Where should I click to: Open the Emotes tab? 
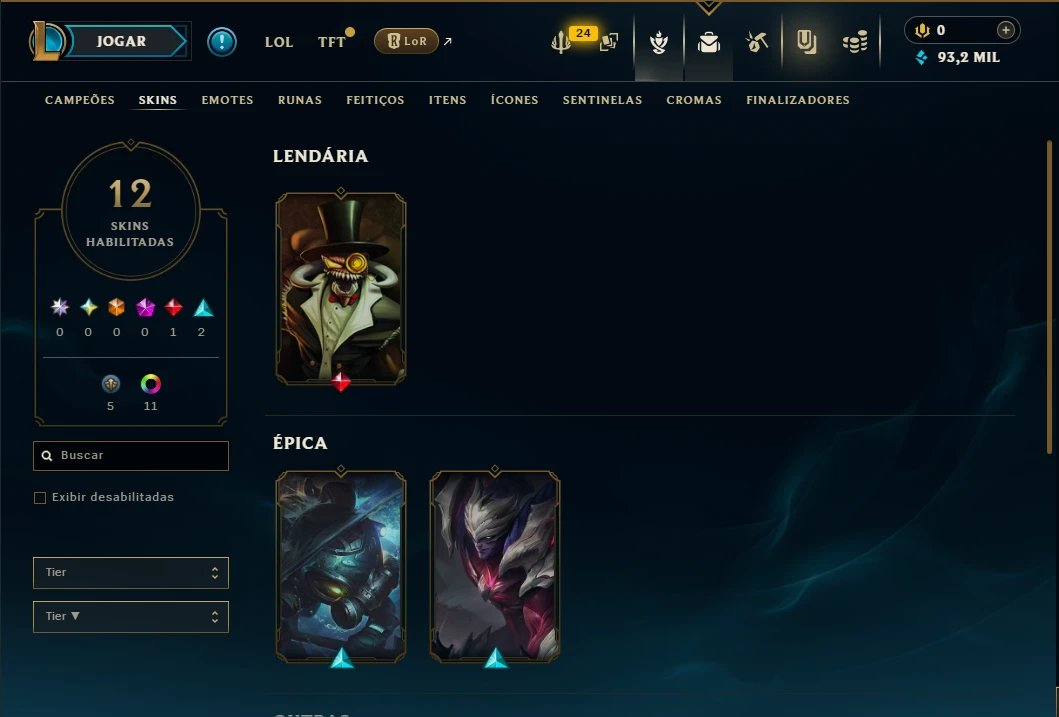227,100
